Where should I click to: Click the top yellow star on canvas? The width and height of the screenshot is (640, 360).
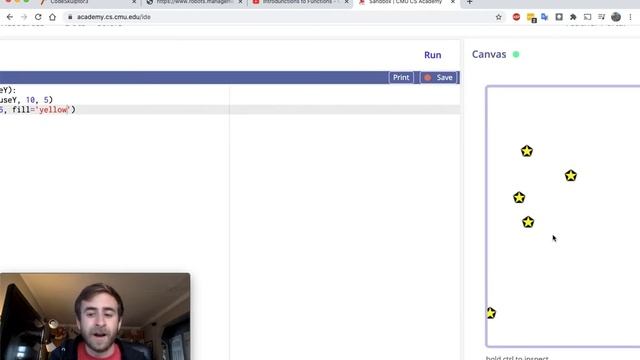(527, 151)
